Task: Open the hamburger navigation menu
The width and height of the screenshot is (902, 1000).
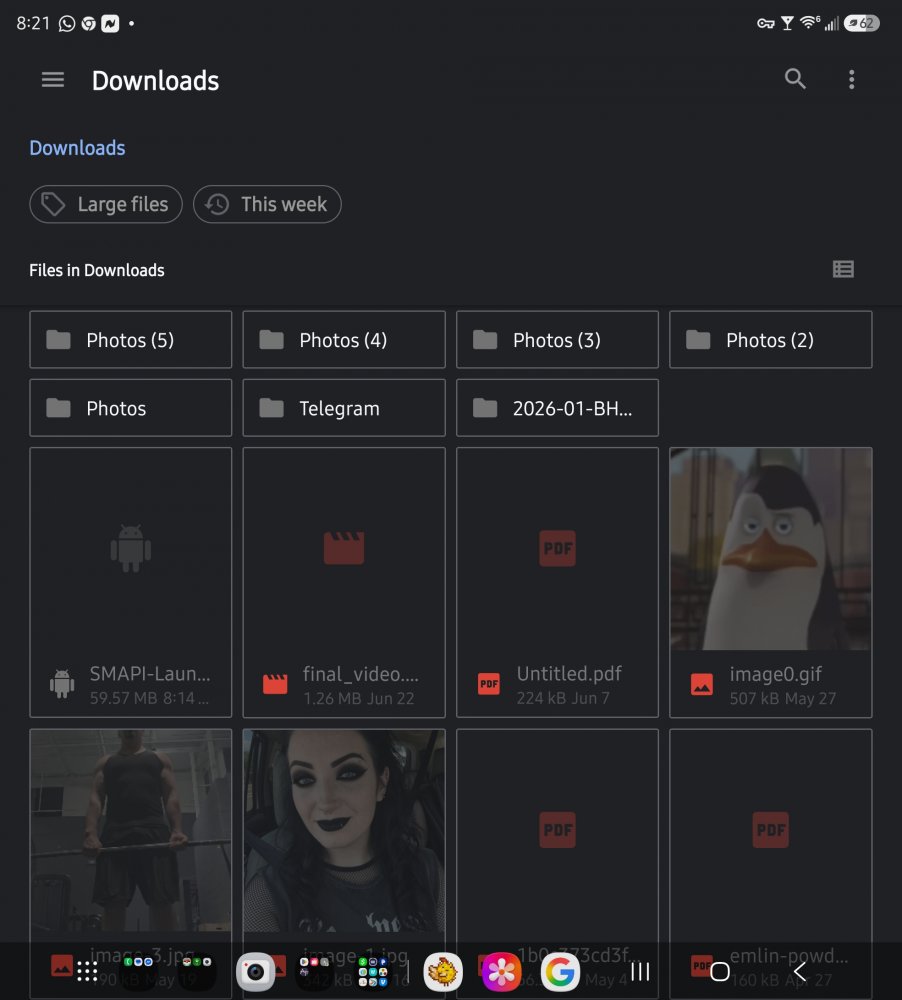Action: point(53,80)
